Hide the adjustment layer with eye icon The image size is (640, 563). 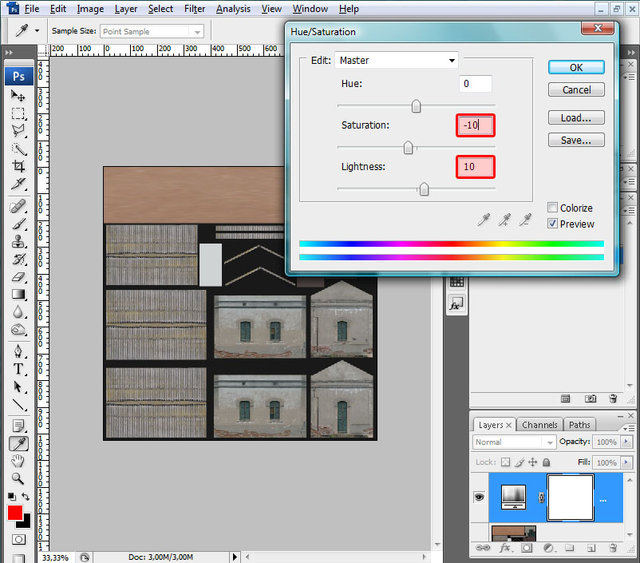click(x=479, y=496)
